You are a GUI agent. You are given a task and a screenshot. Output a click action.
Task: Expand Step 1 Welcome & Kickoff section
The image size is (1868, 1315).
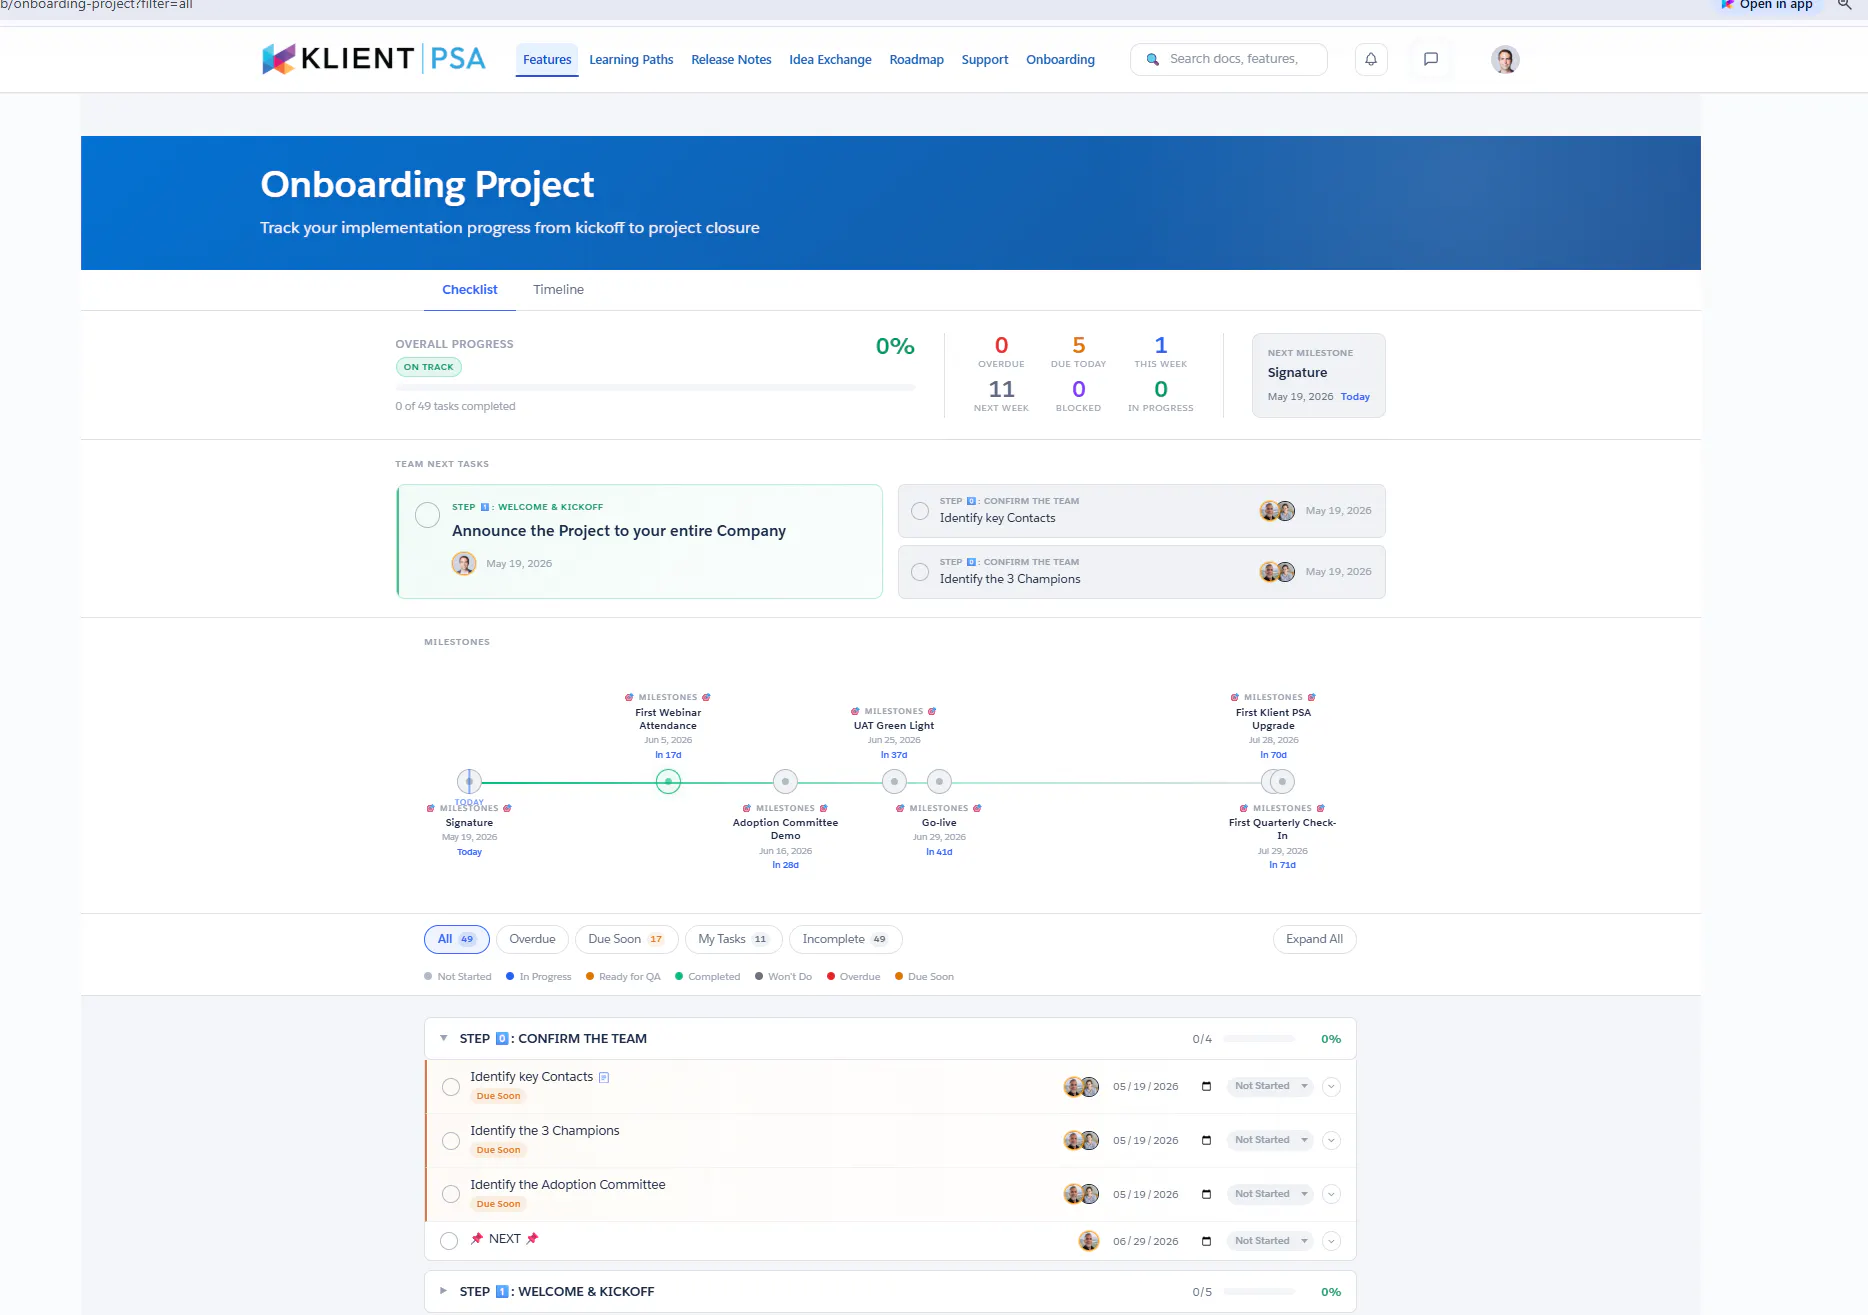(444, 1291)
